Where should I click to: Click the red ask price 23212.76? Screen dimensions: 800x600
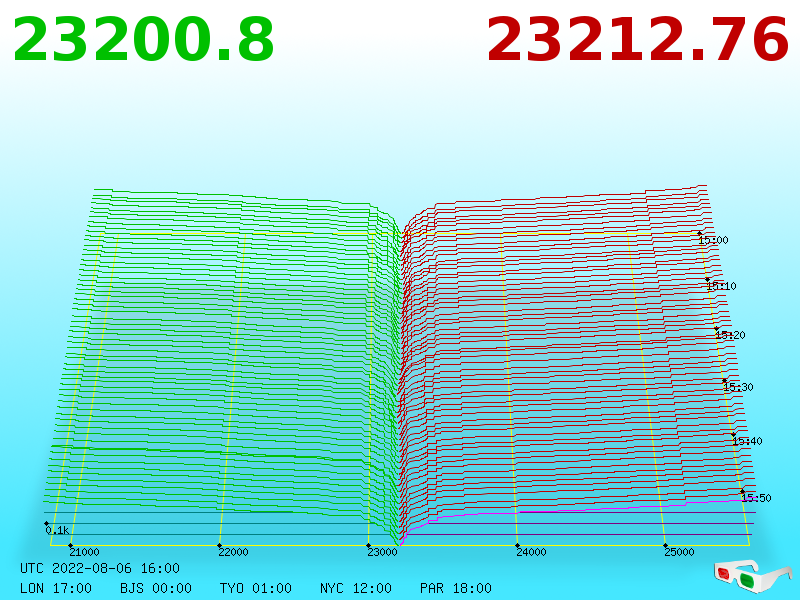638,40
